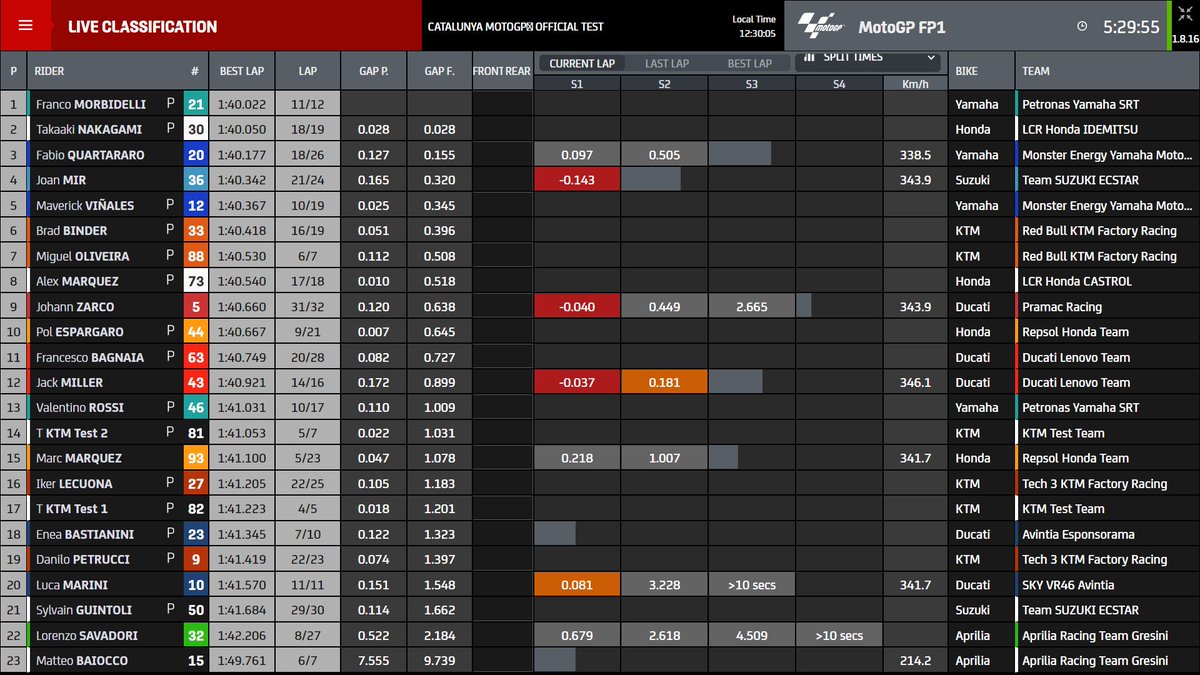Click Baiocco's best lap 1:49.761
The height and width of the screenshot is (675, 1200).
click(242, 661)
